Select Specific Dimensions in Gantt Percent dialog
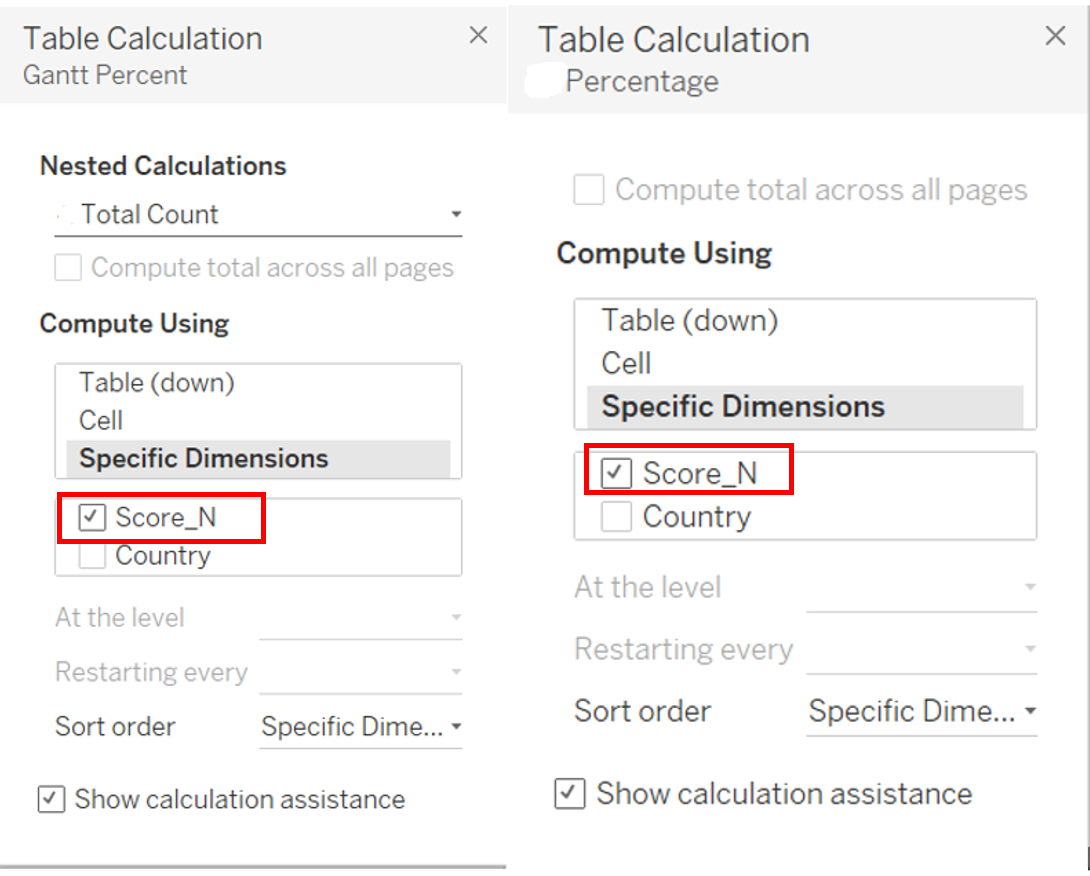Screen dimensions: 1090x876 [204, 459]
